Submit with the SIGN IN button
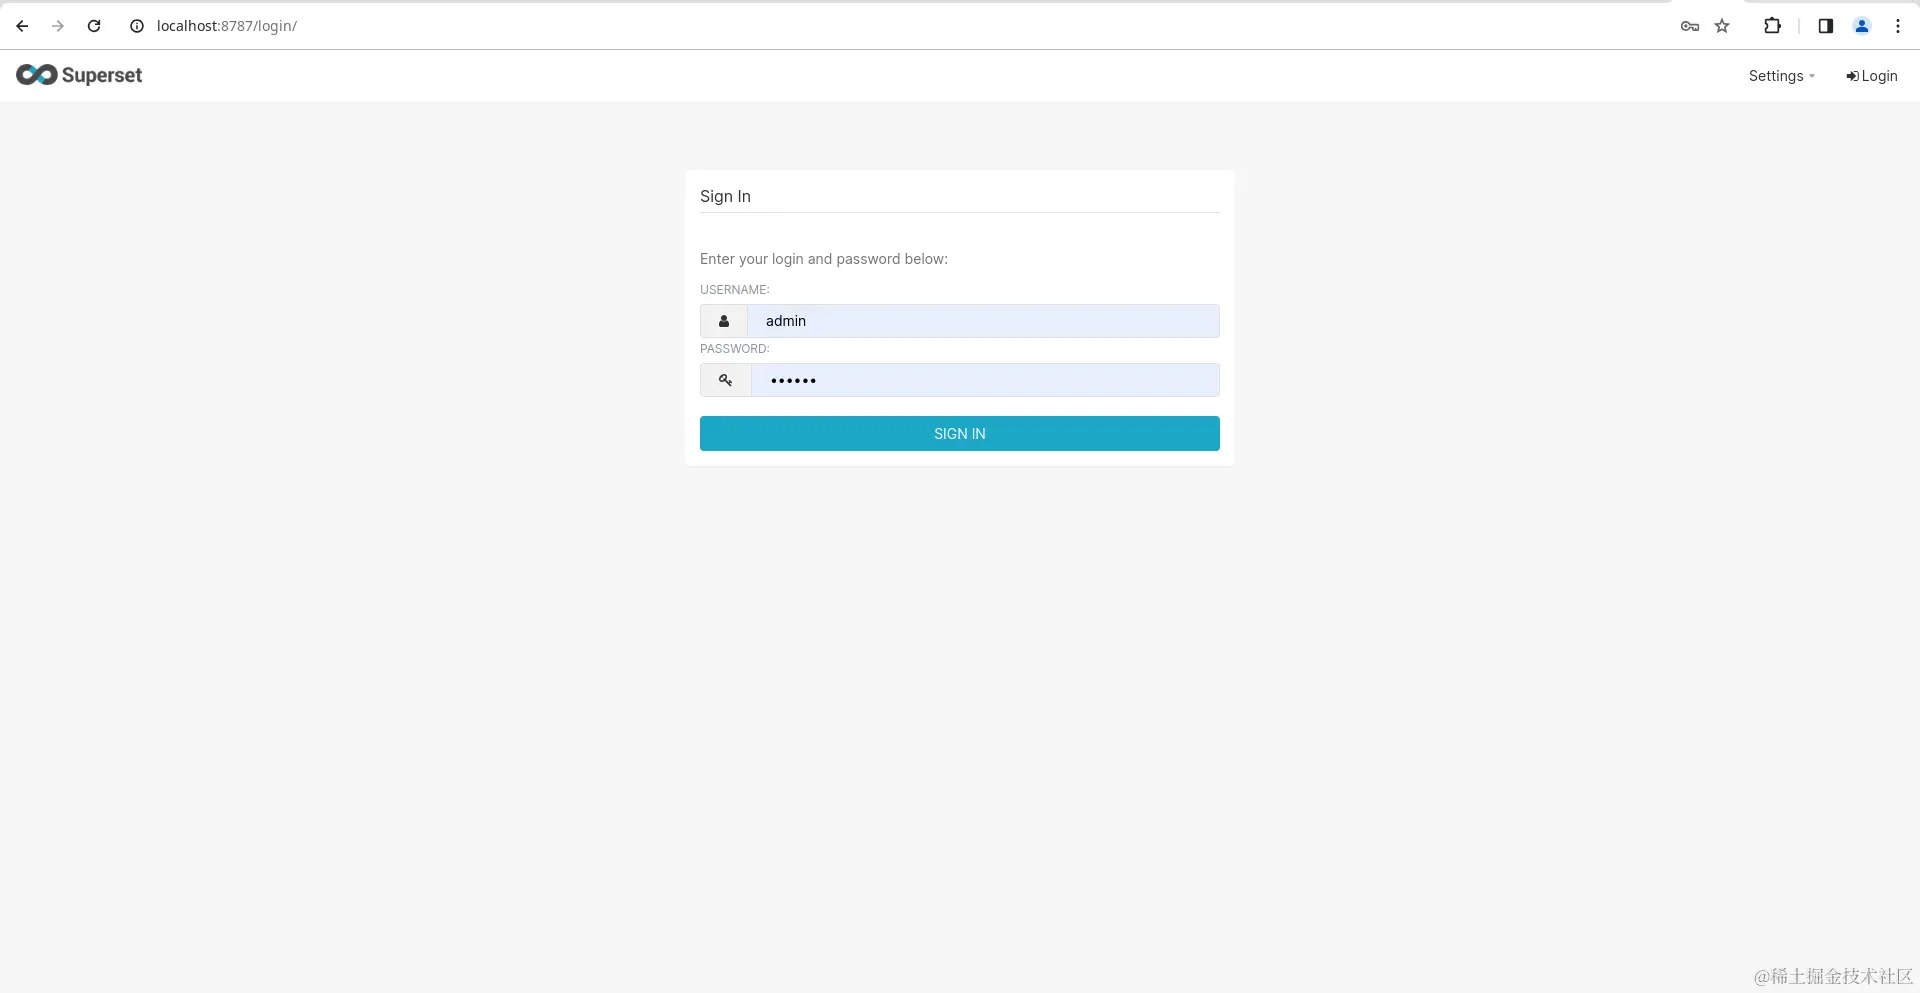Screen dimensions: 1920x993 point(960,434)
